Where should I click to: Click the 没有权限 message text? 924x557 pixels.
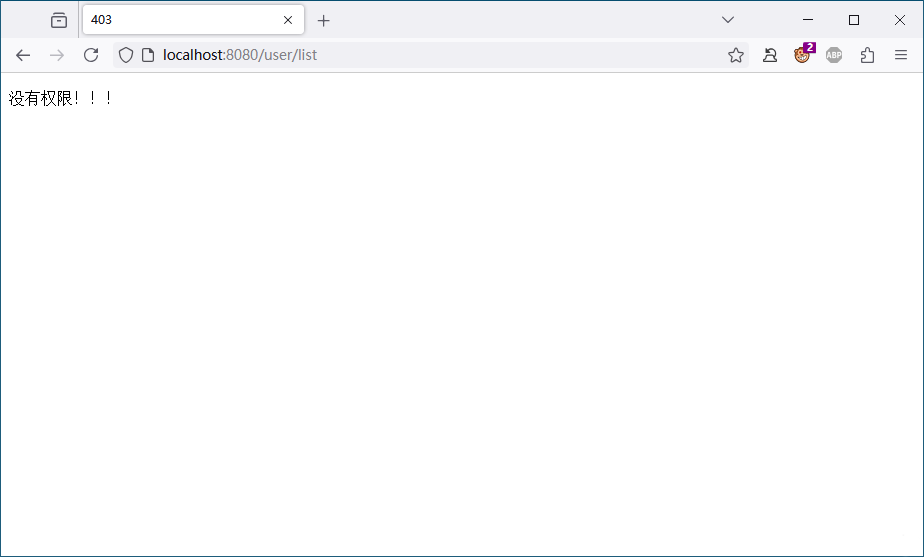(x=60, y=98)
